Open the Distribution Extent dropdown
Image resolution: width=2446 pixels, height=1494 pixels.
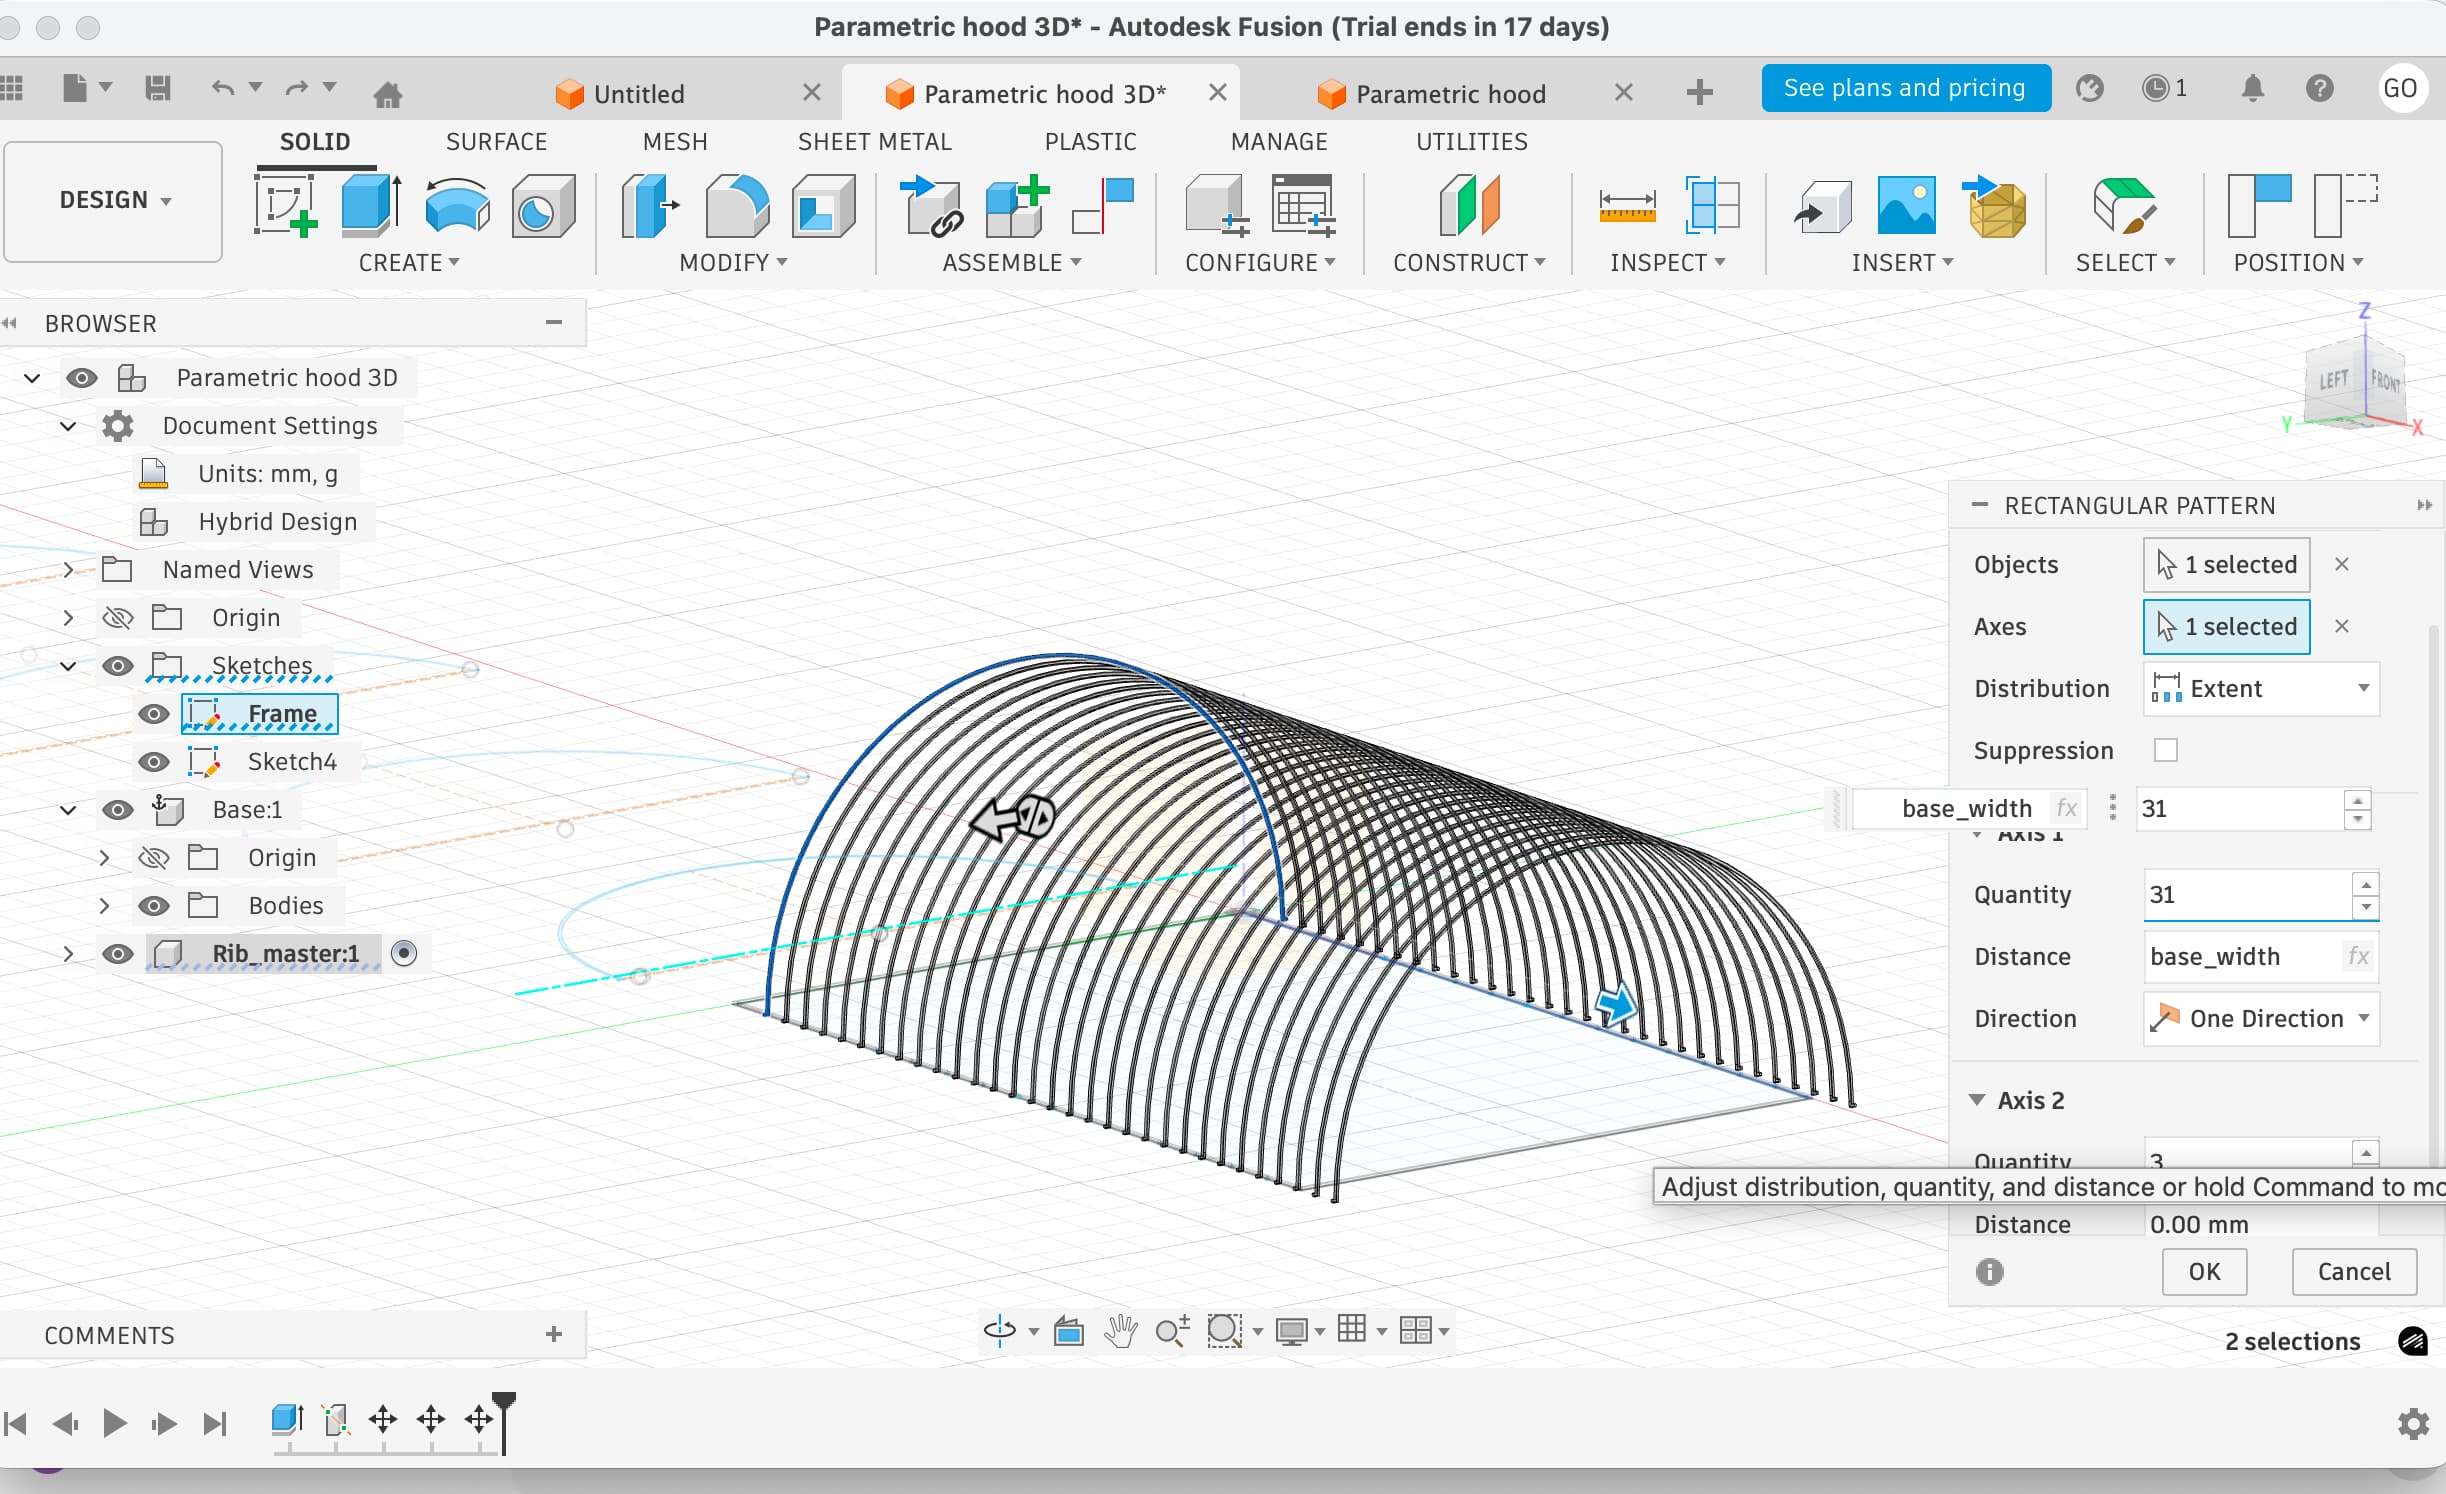[x=2260, y=688]
